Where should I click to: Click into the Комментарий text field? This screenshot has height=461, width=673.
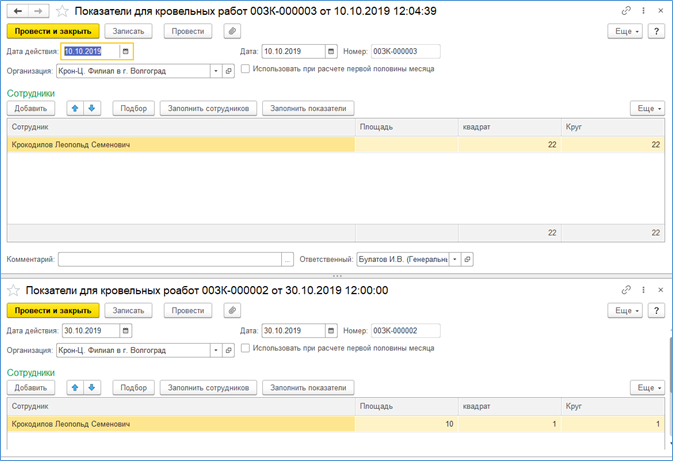170,258
